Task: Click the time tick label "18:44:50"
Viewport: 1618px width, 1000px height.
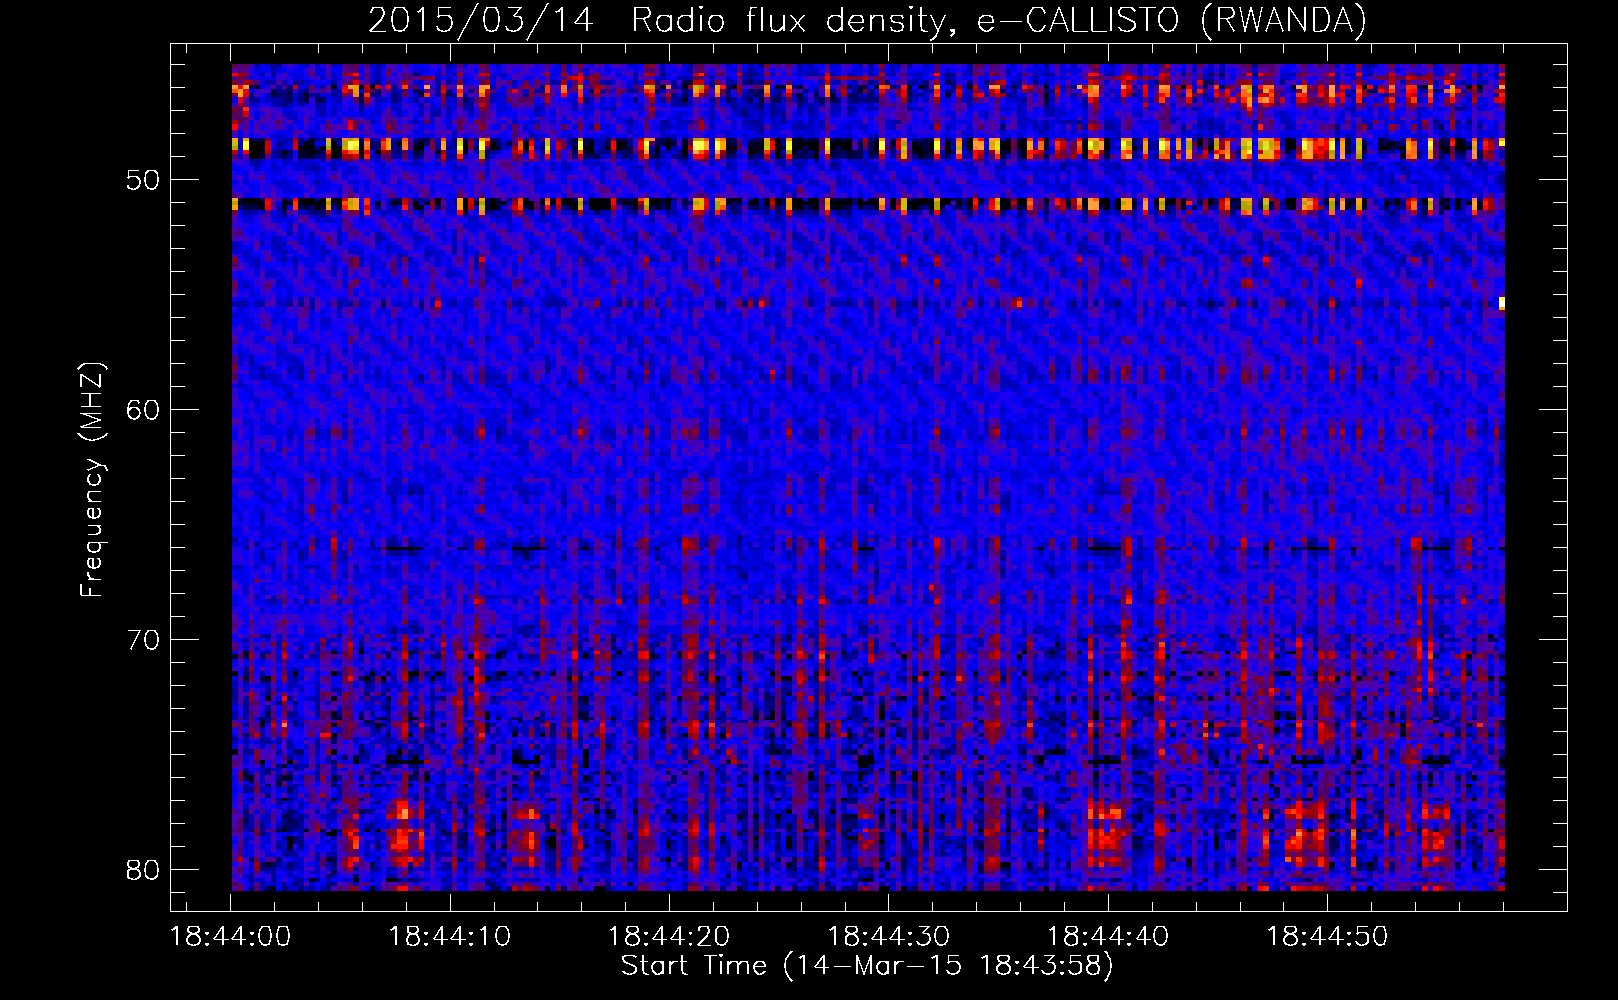Action: (1328, 937)
